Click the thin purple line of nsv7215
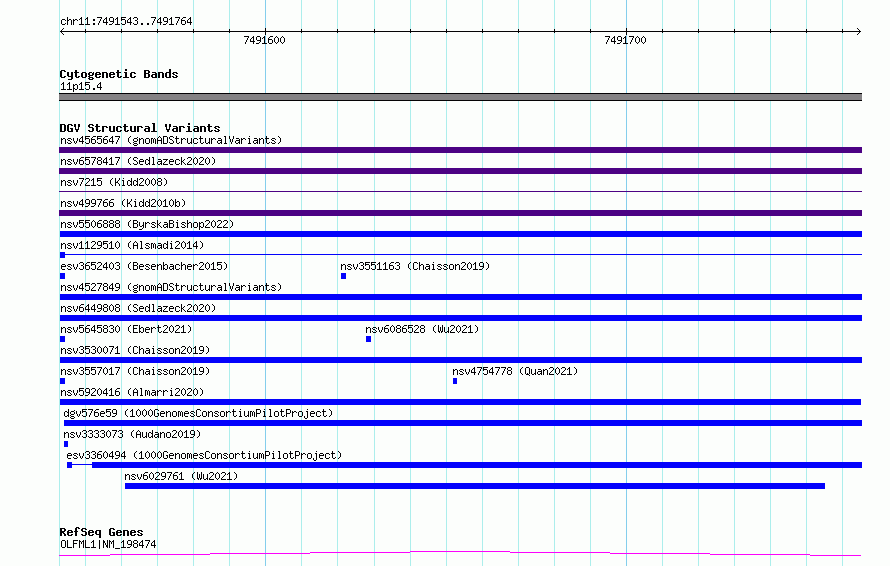Image resolution: width=890 pixels, height=566 pixels. point(460,192)
